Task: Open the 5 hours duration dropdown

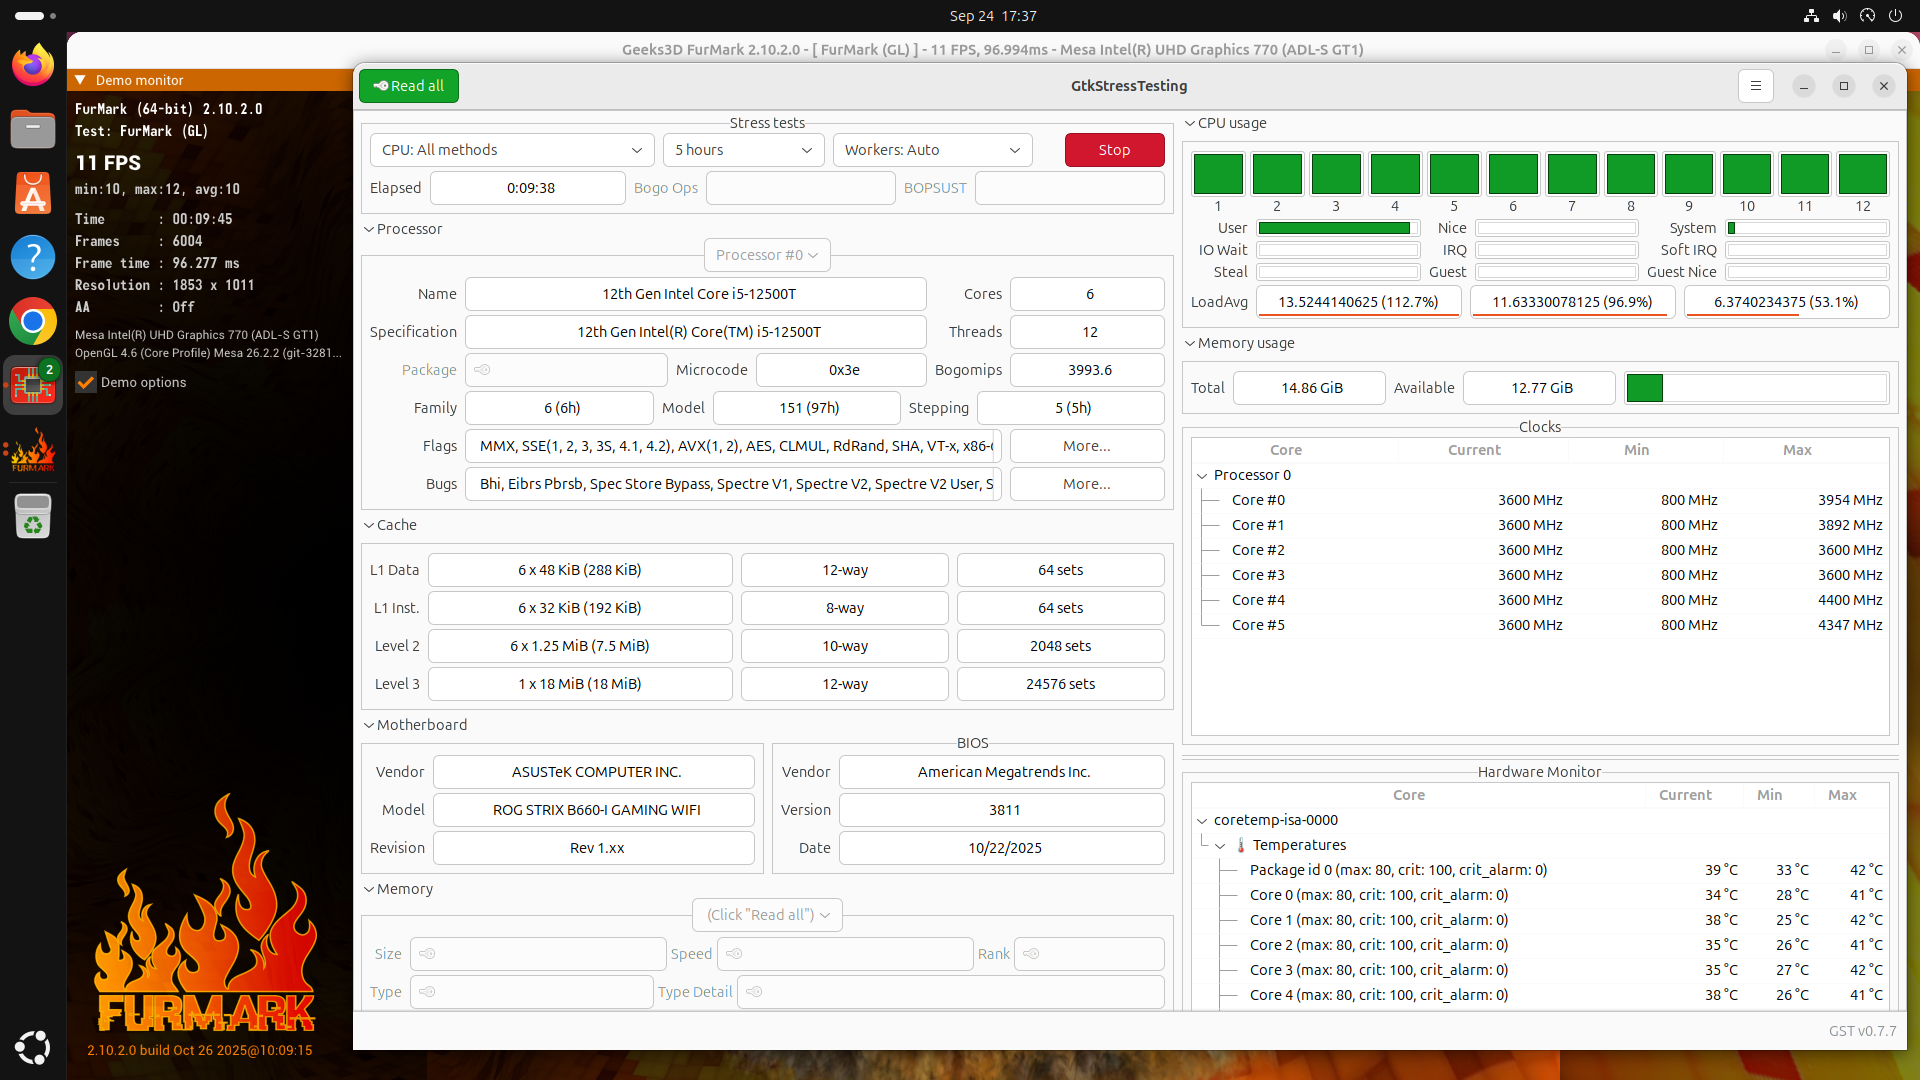Action: tap(744, 150)
